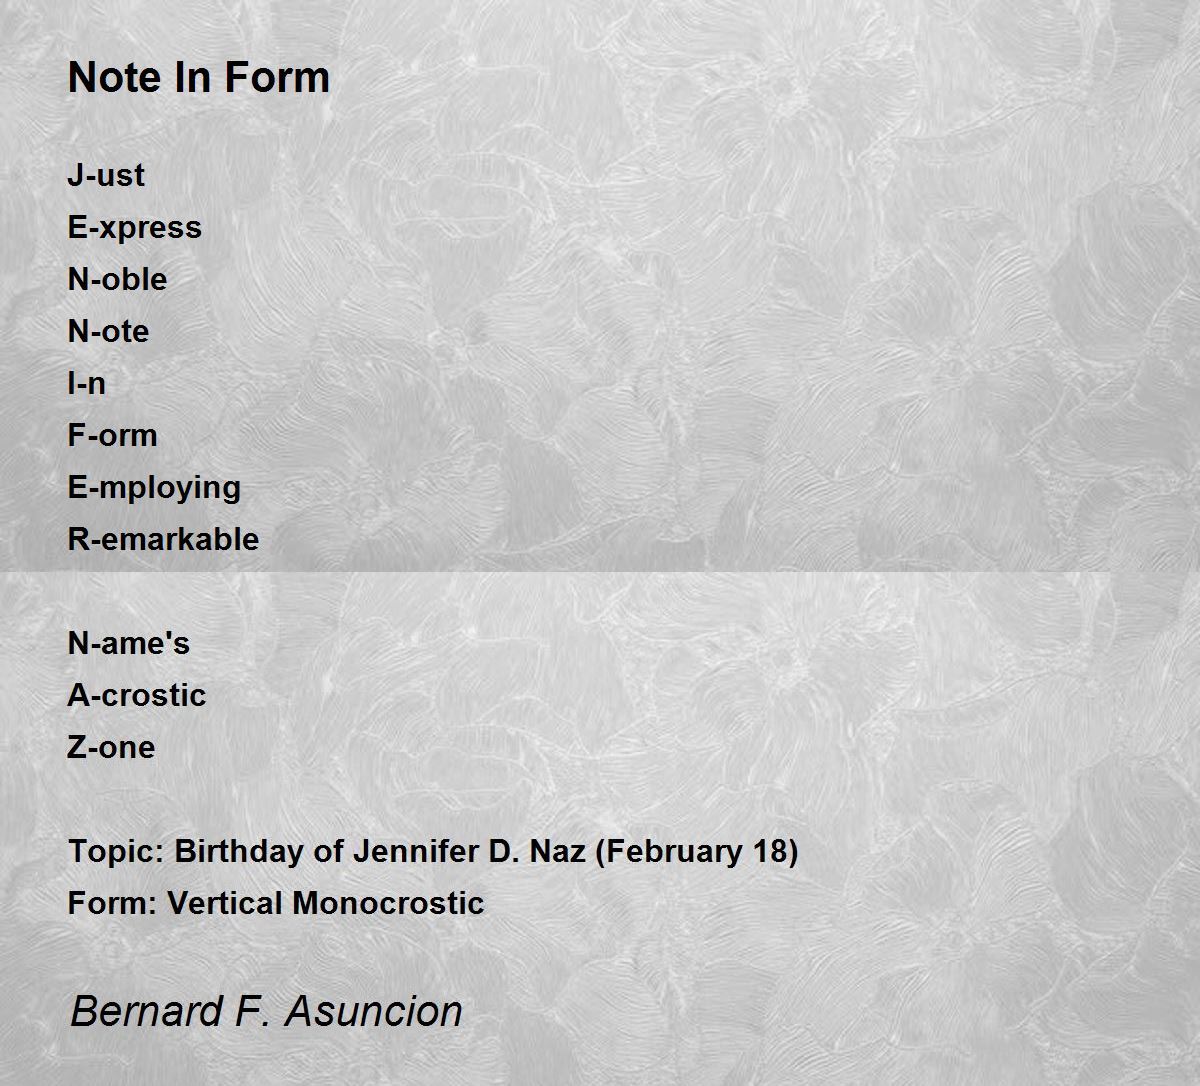The image size is (1200, 1086).
Task: Click the Form: Vertical Monocrostic line
Action: tap(276, 903)
